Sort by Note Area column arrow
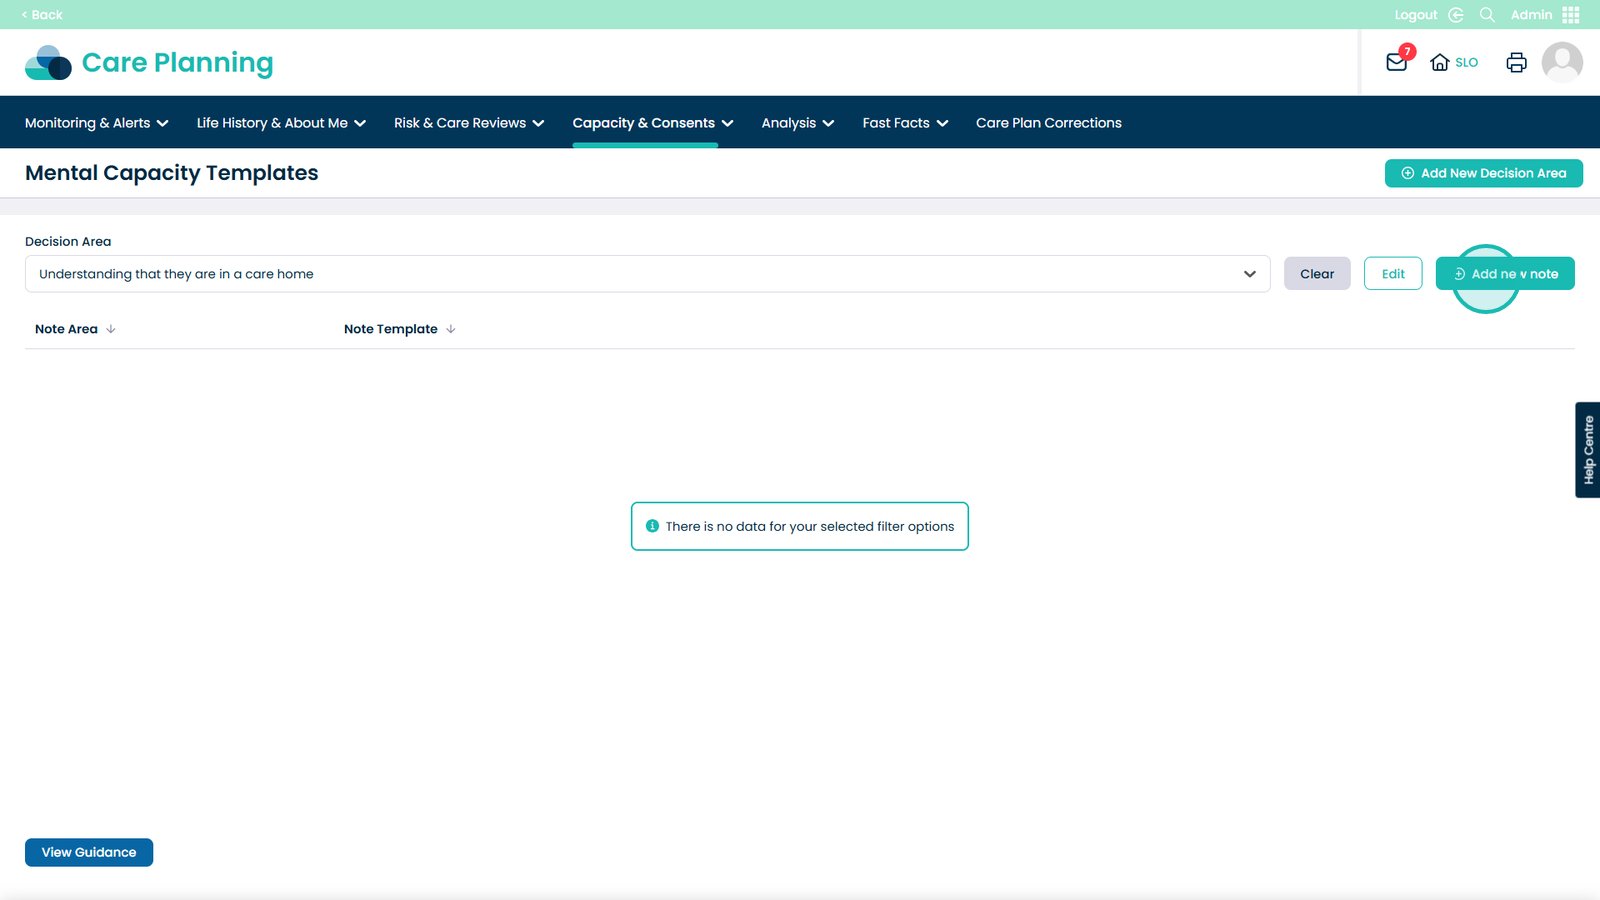Image resolution: width=1600 pixels, height=900 pixels. pyautogui.click(x=111, y=329)
